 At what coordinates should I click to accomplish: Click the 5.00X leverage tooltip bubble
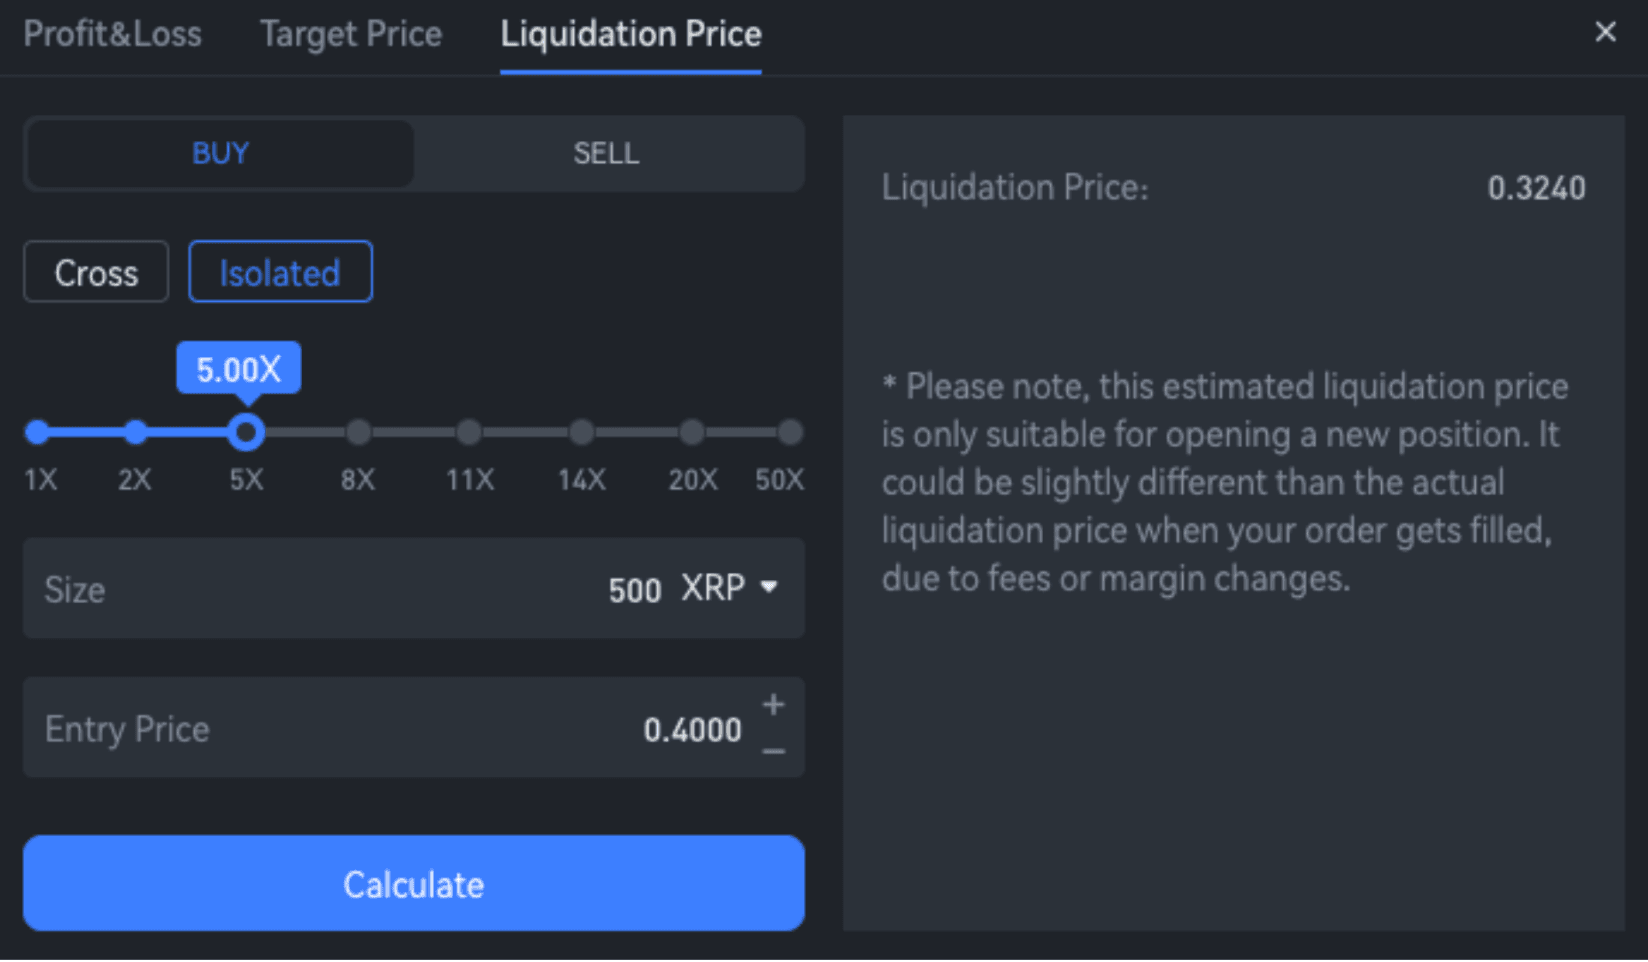click(x=238, y=368)
